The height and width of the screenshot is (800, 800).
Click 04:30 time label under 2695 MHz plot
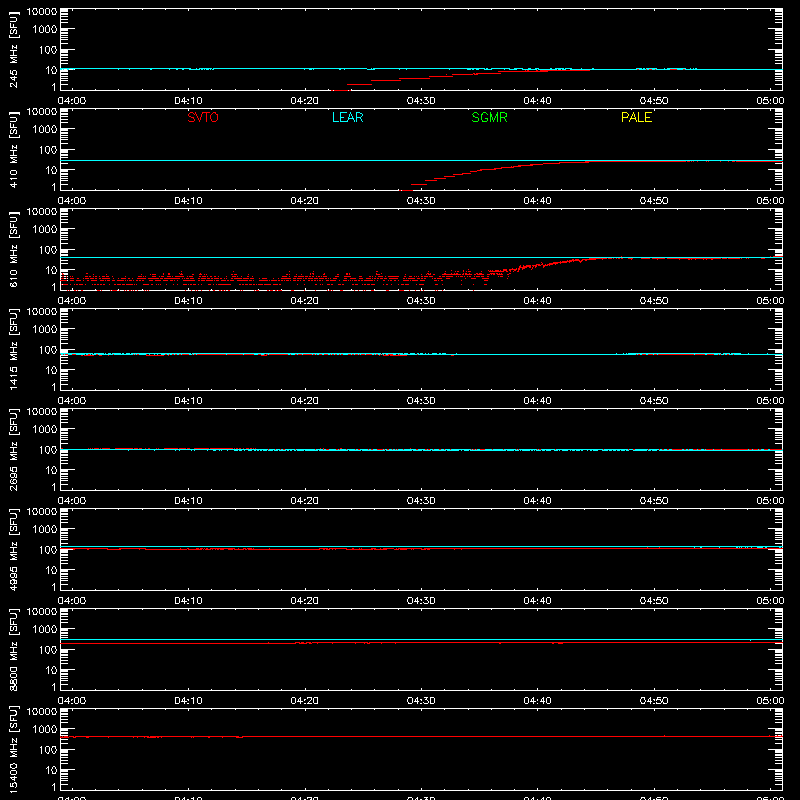click(x=421, y=501)
